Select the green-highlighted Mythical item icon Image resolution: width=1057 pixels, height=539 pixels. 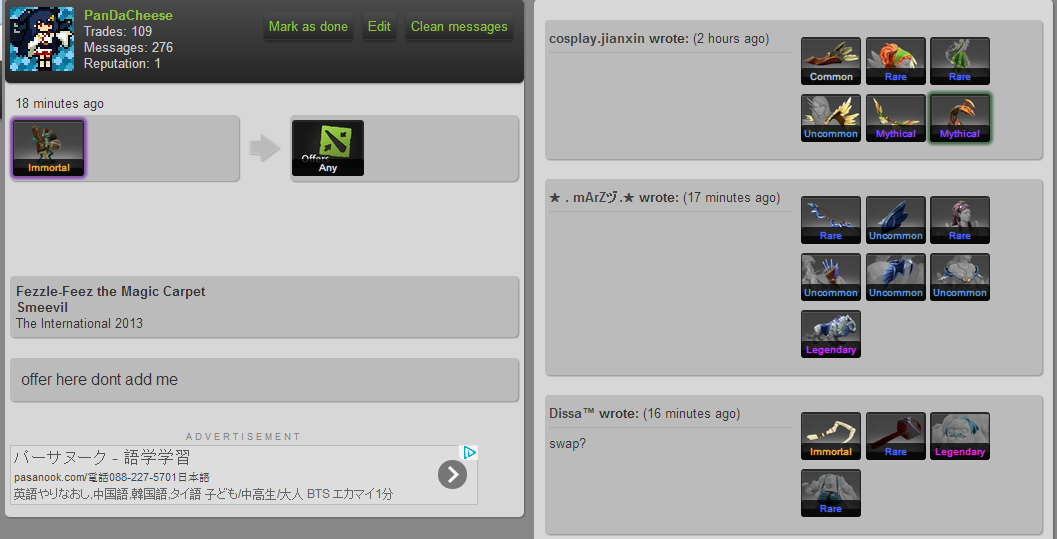click(960, 119)
